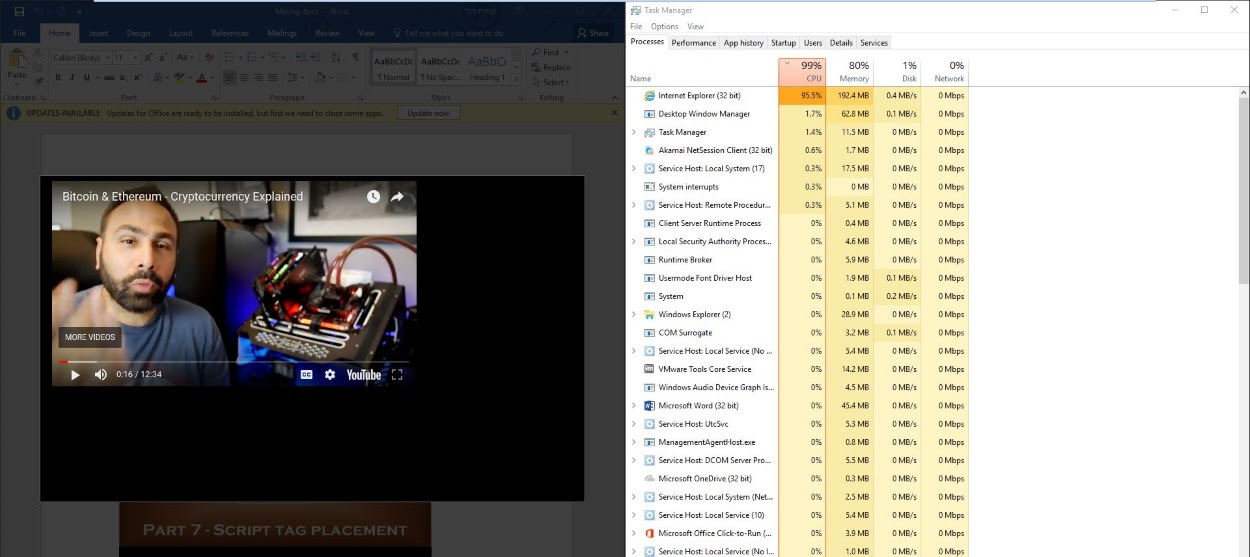Enter fullscreen mode in the video player
This screenshot has height=557, width=1250.
[397, 375]
